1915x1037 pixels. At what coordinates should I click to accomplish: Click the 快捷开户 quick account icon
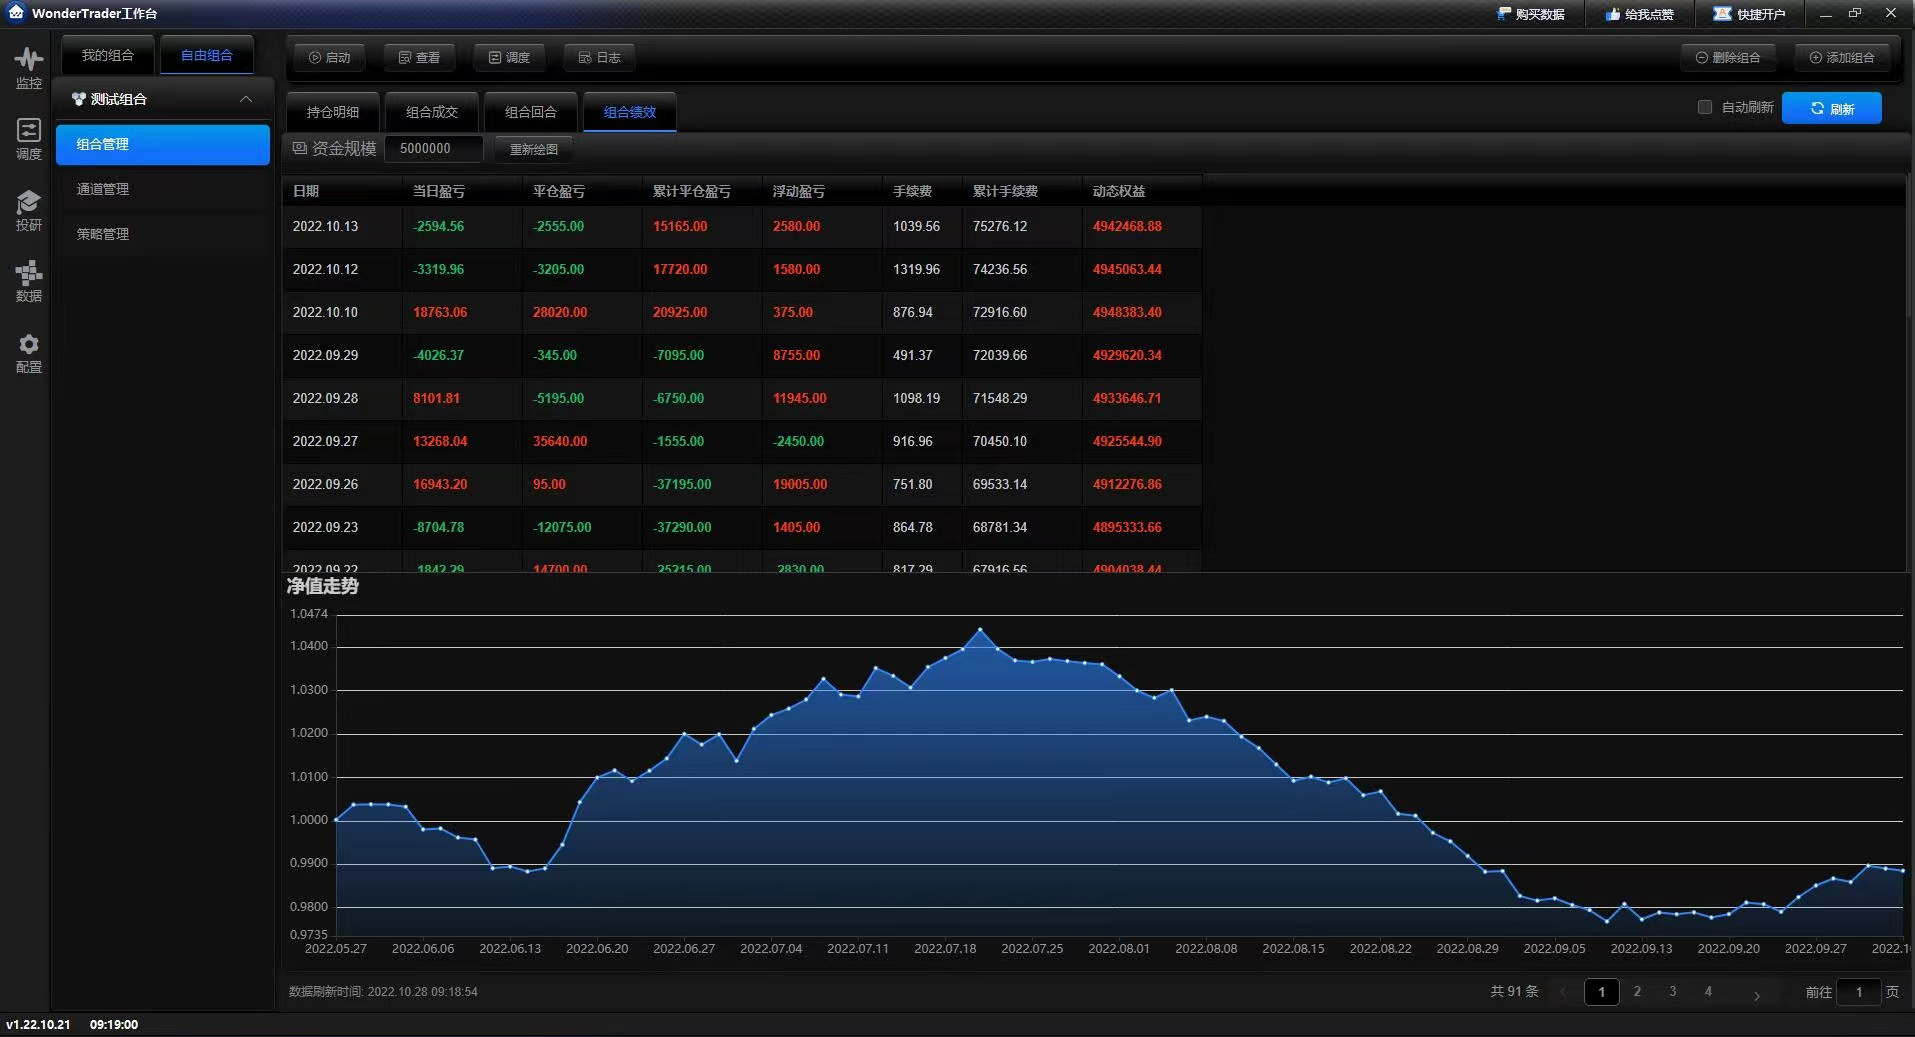pos(1750,13)
